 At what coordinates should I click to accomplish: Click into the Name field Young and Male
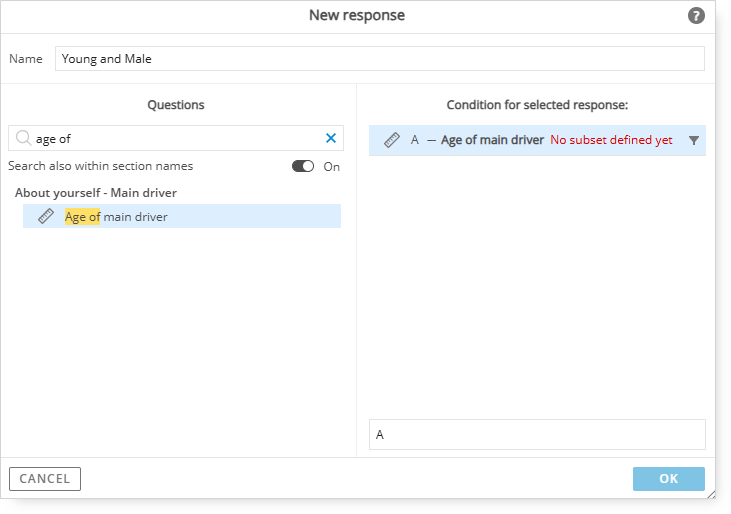[379, 59]
